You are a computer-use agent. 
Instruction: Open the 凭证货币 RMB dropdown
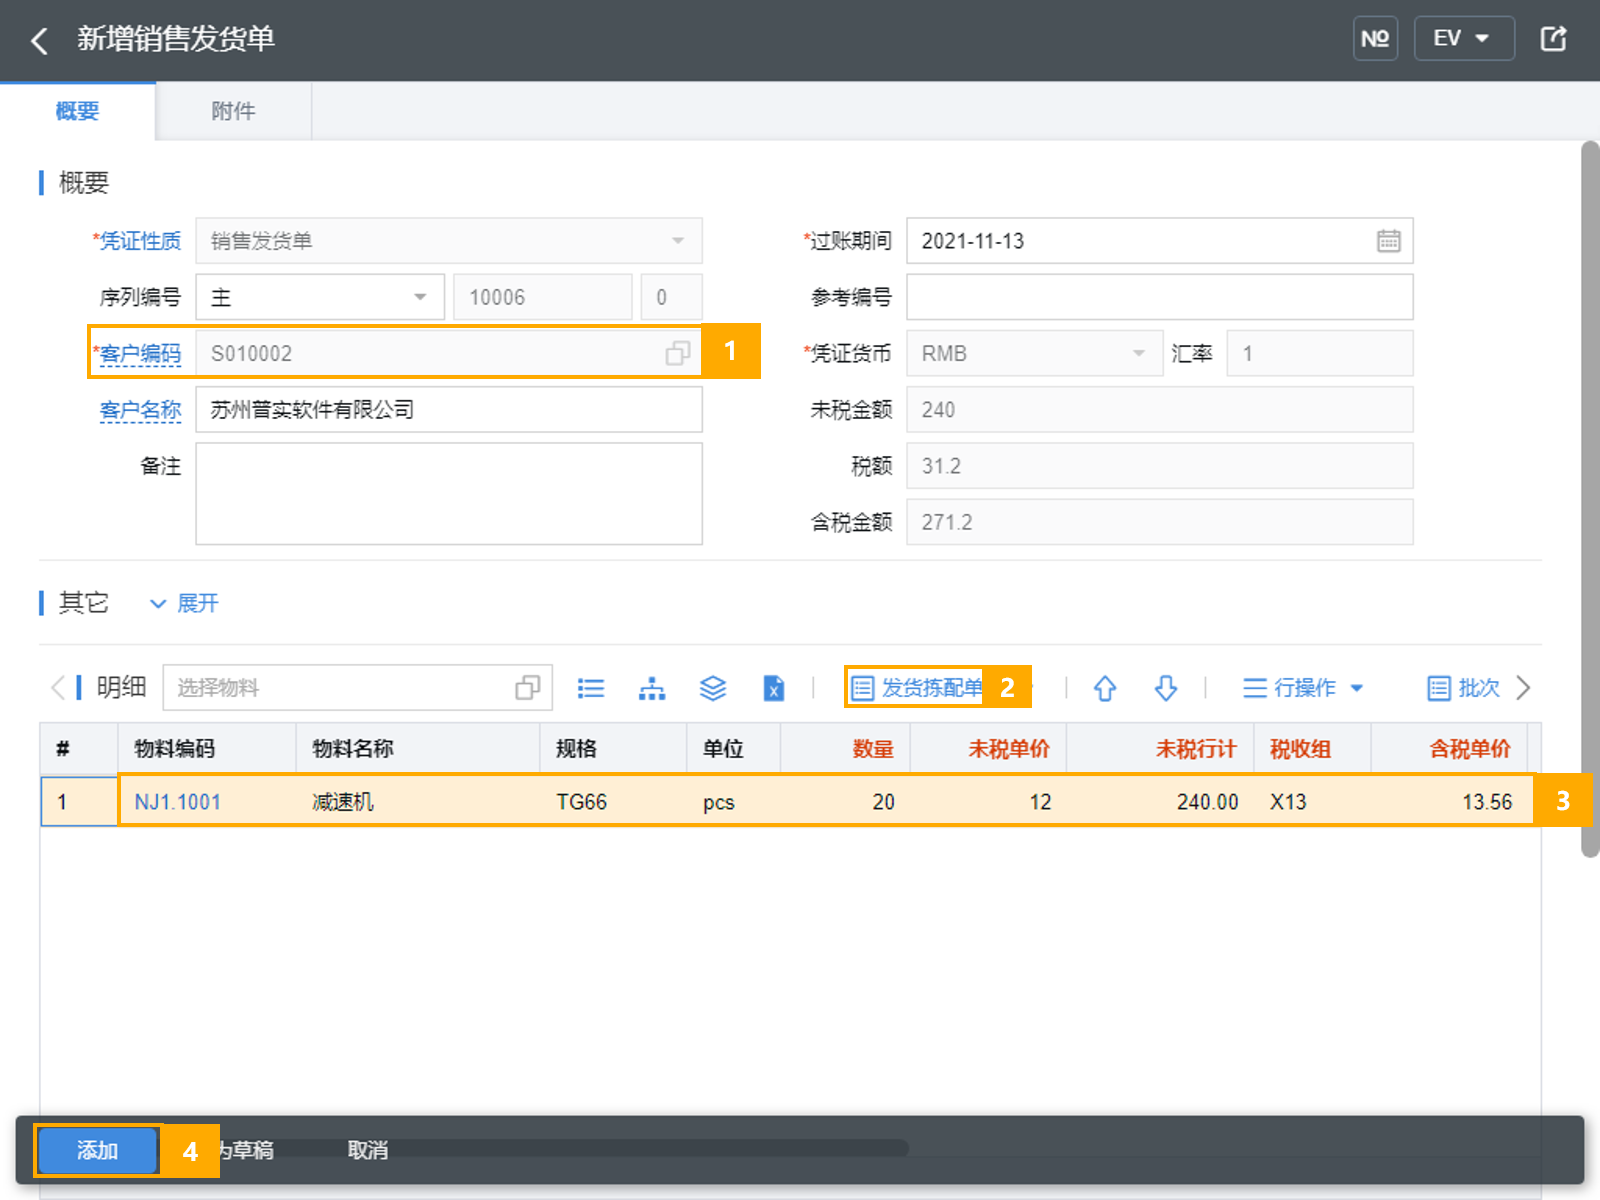(1034, 353)
